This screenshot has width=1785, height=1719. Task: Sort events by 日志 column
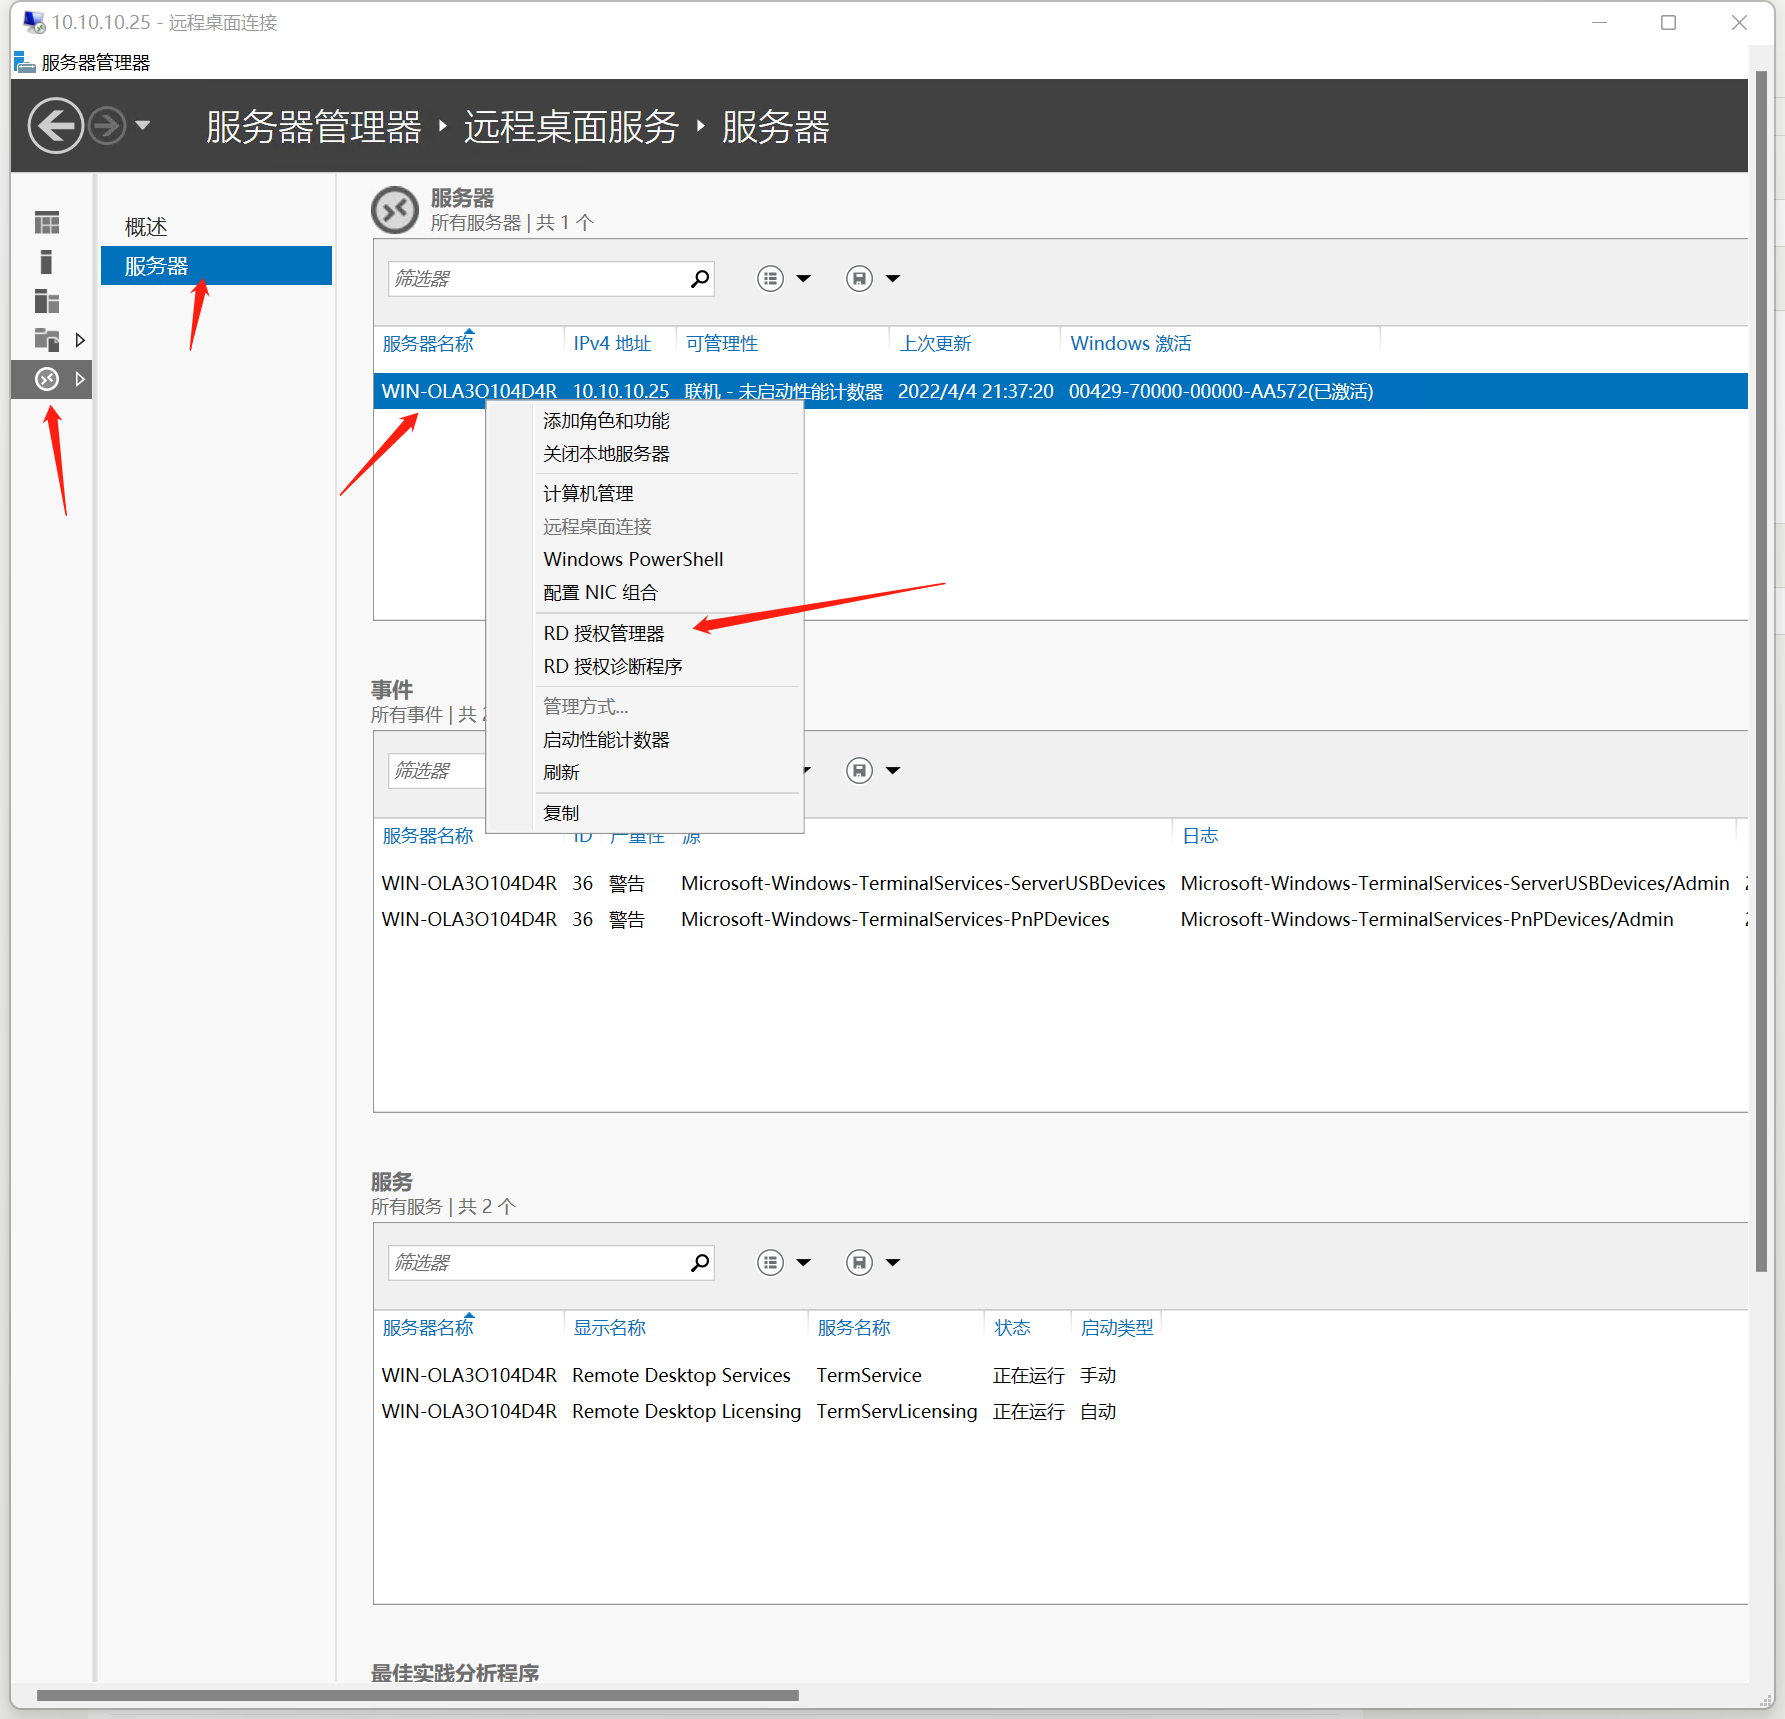tap(1200, 835)
